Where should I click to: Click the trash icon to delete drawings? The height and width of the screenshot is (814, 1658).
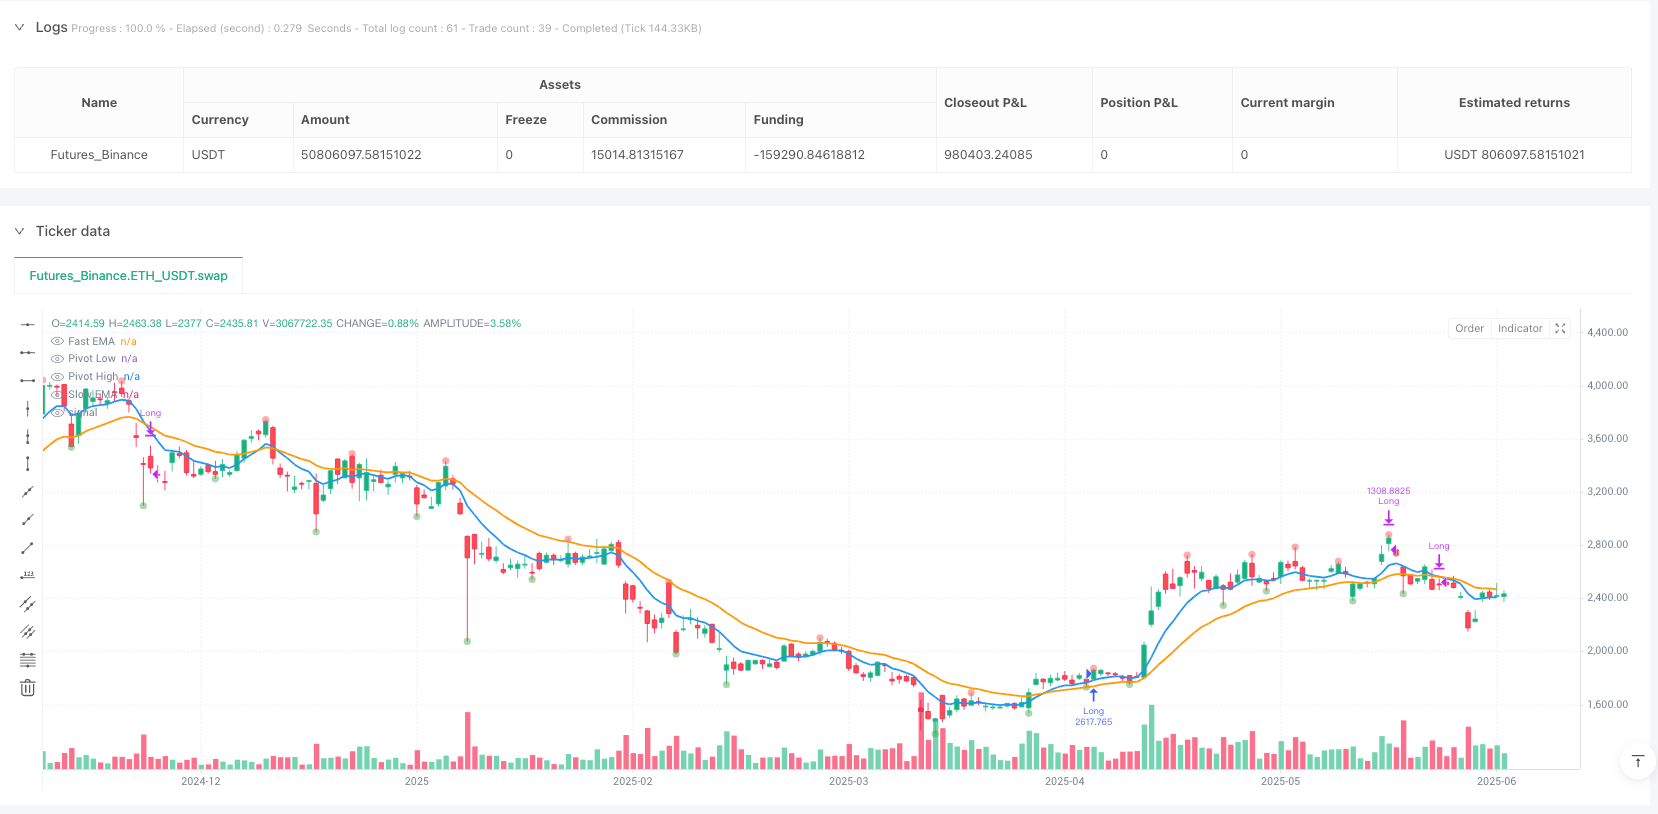coord(28,688)
